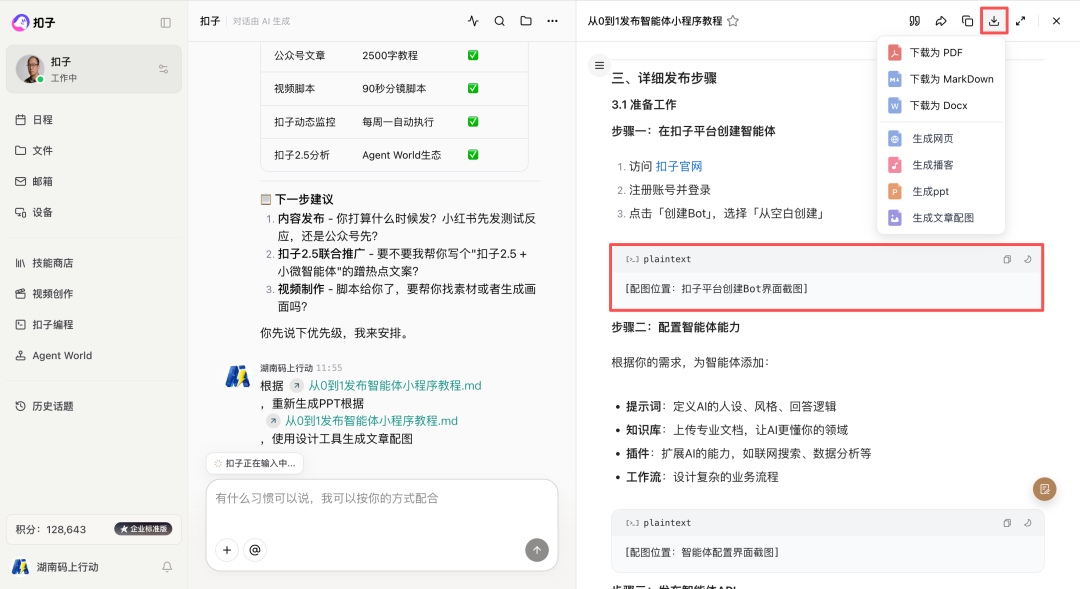
Task: Click the notification bell icon
Action: click(x=167, y=567)
